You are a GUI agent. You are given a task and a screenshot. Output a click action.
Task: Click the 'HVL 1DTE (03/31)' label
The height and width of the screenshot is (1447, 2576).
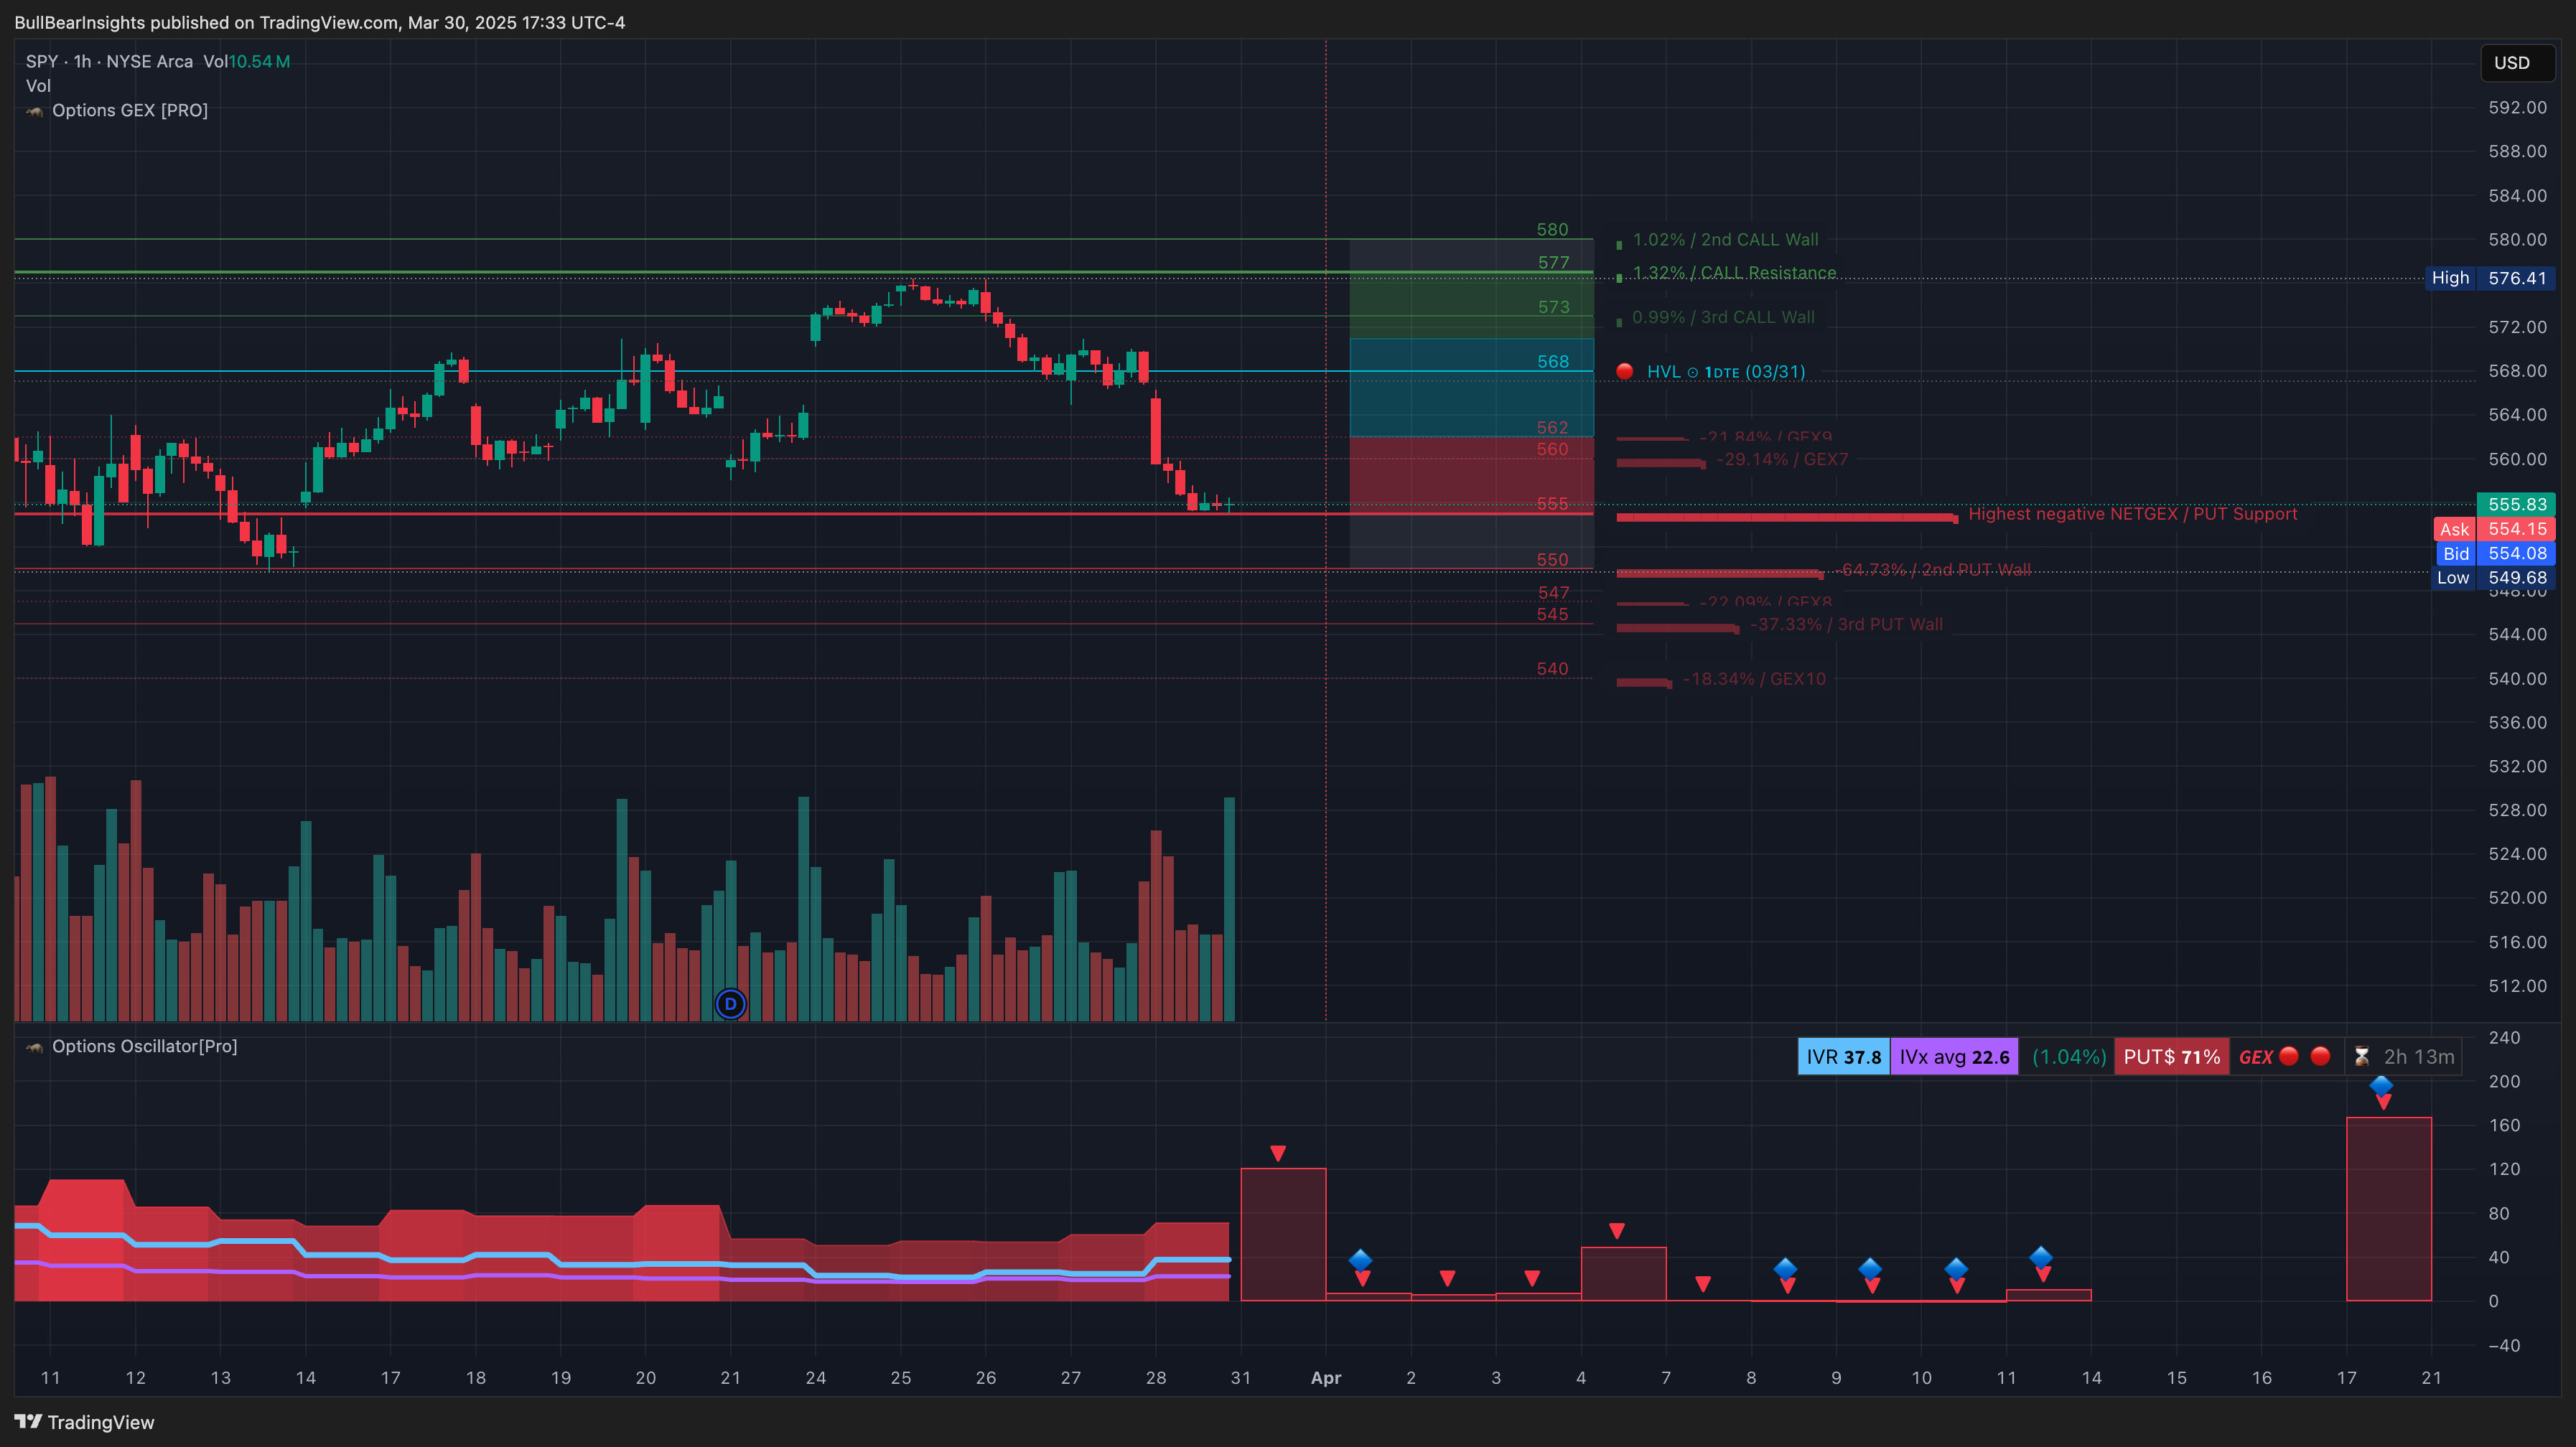click(x=1726, y=372)
